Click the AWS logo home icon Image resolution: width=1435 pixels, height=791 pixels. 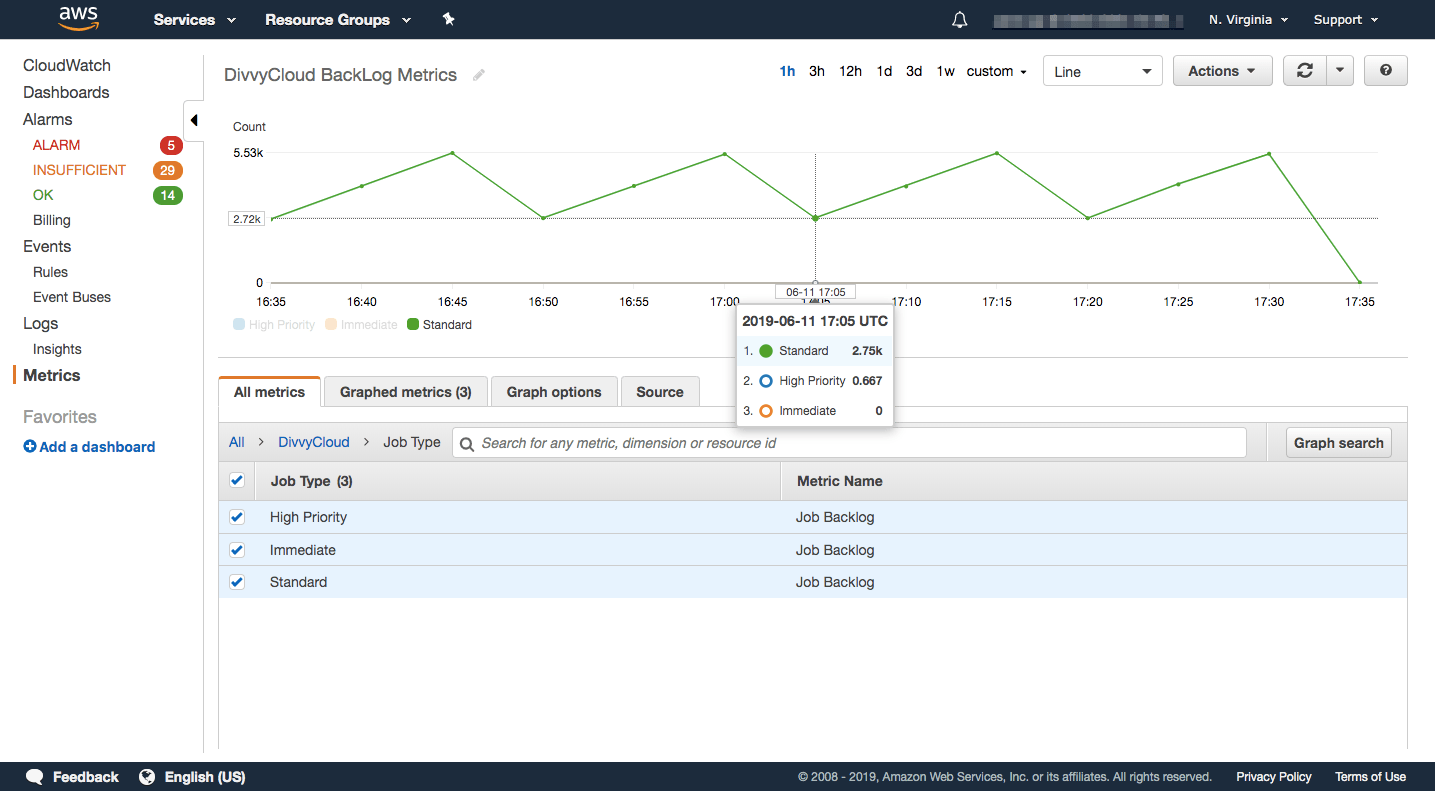[77, 18]
